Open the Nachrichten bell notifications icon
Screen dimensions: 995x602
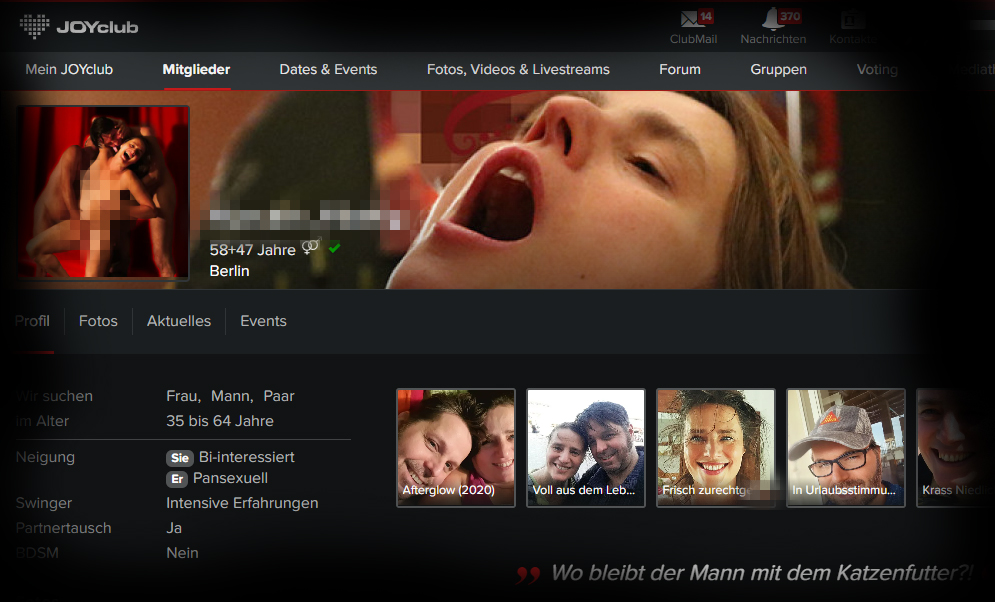pyautogui.click(x=772, y=19)
